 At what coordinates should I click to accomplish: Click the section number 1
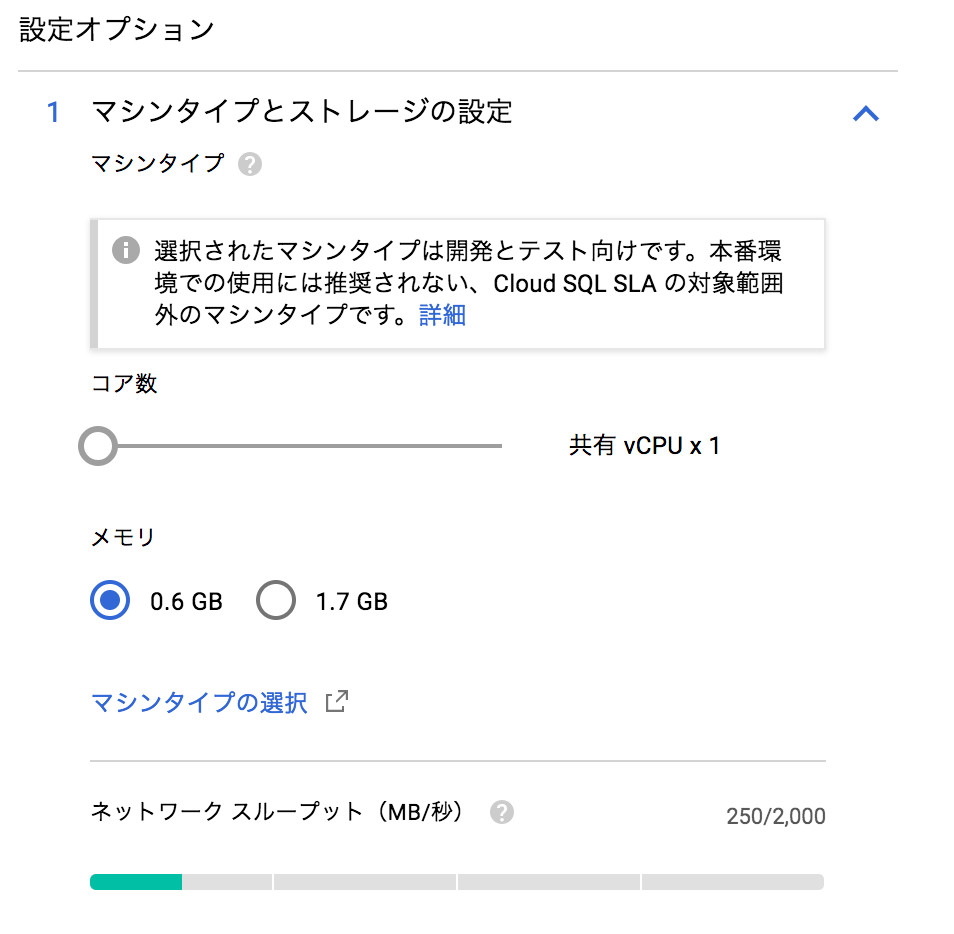coord(54,112)
